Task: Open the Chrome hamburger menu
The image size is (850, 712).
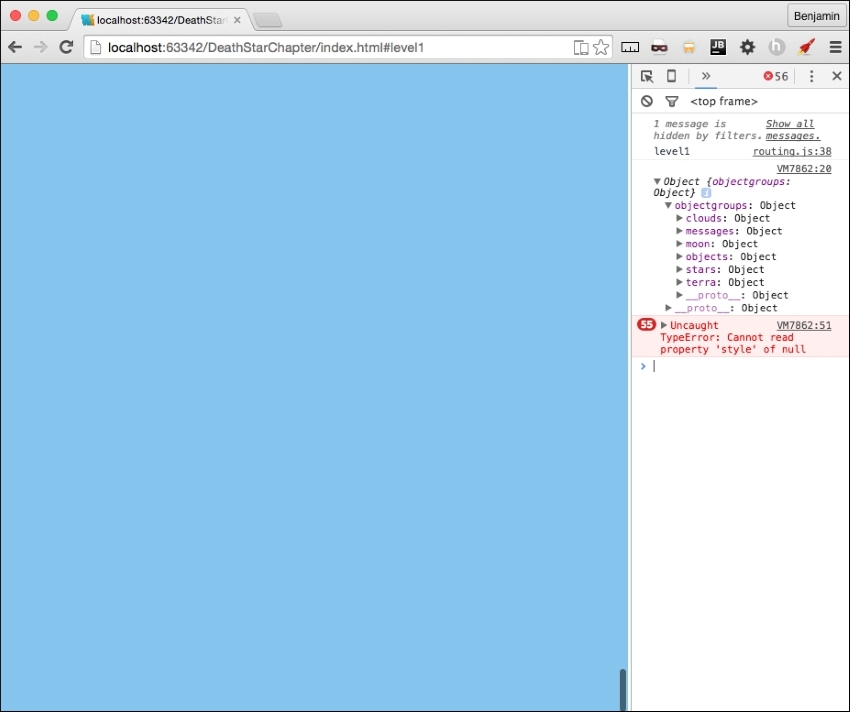Action: pyautogui.click(x=836, y=46)
